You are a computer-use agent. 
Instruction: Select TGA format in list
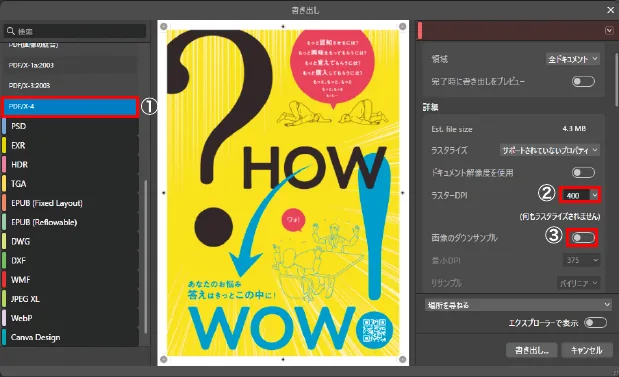tap(69, 184)
